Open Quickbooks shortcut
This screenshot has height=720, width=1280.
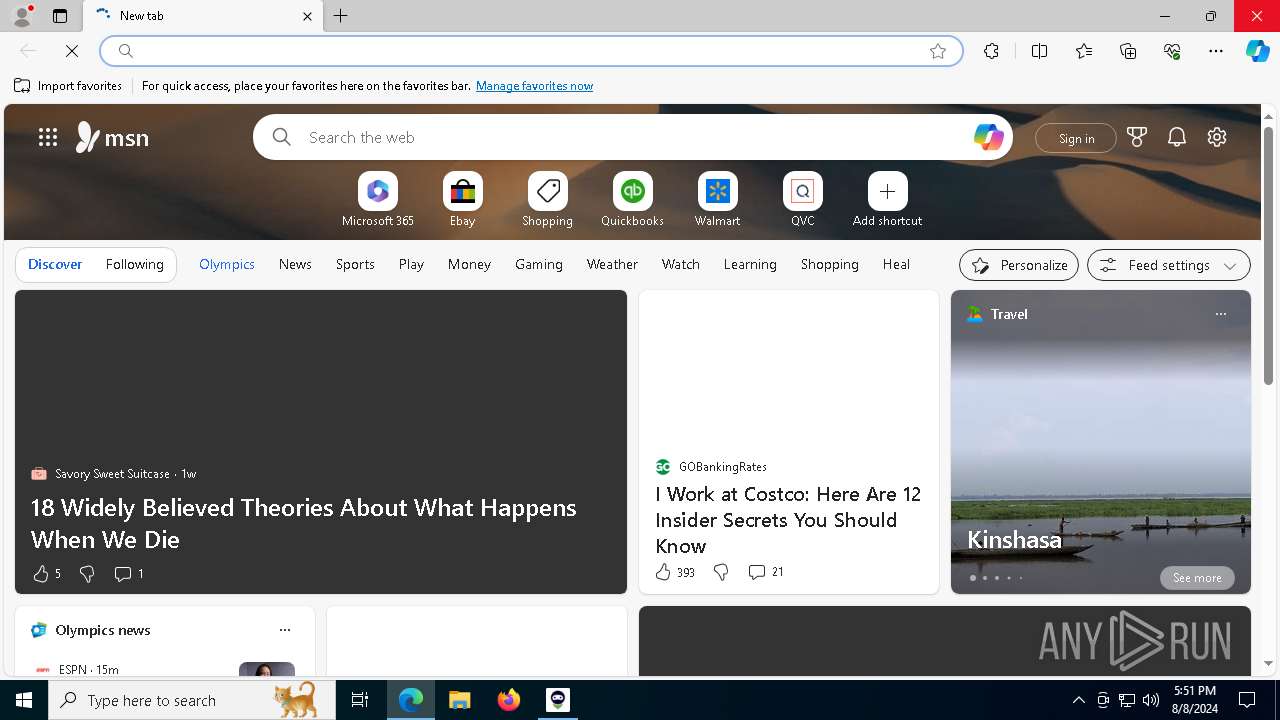(633, 200)
